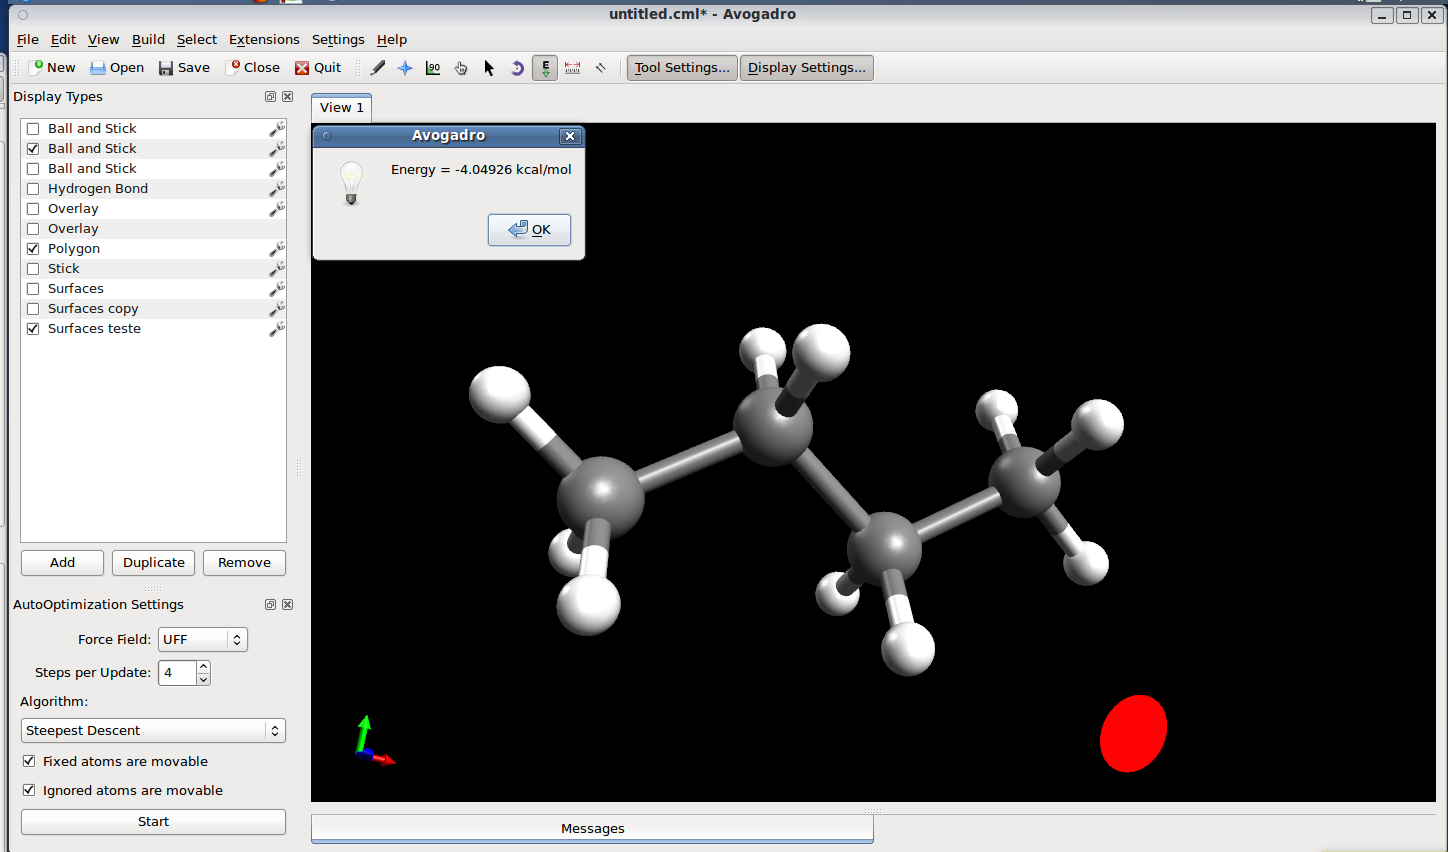Start the auto optimization
This screenshot has width=1448, height=852.
point(153,822)
